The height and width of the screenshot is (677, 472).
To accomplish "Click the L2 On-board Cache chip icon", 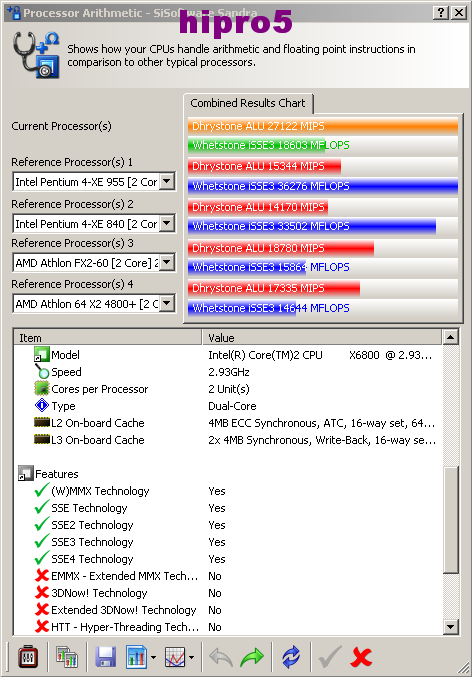I will click(41, 422).
